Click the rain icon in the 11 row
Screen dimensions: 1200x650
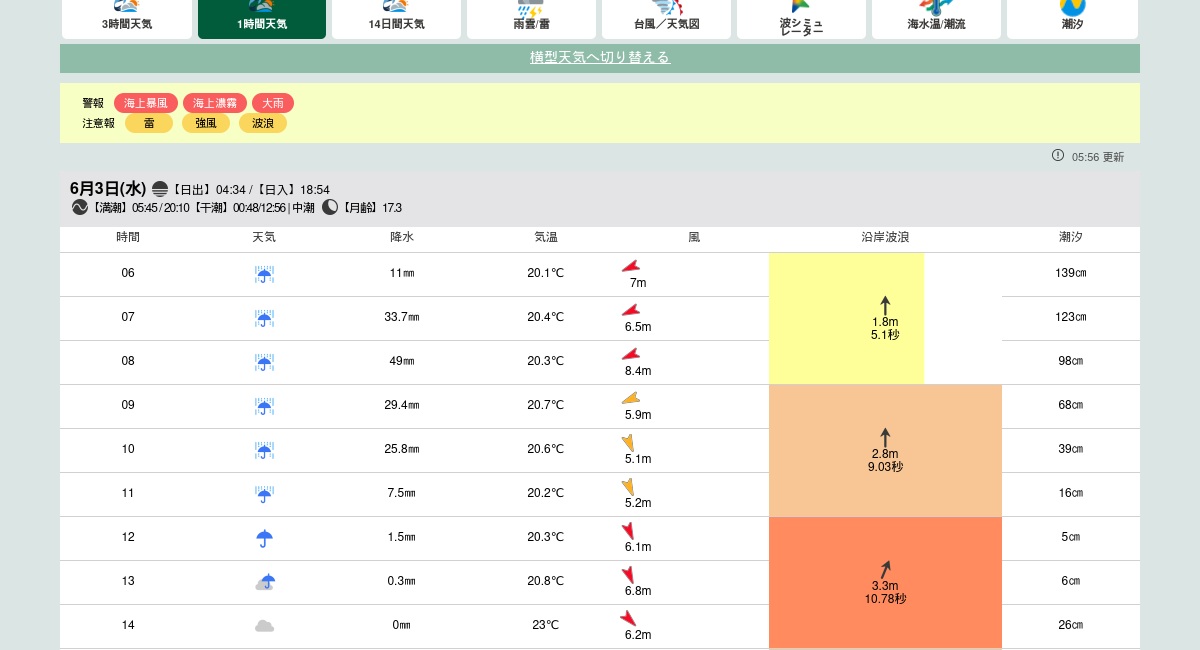264,495
